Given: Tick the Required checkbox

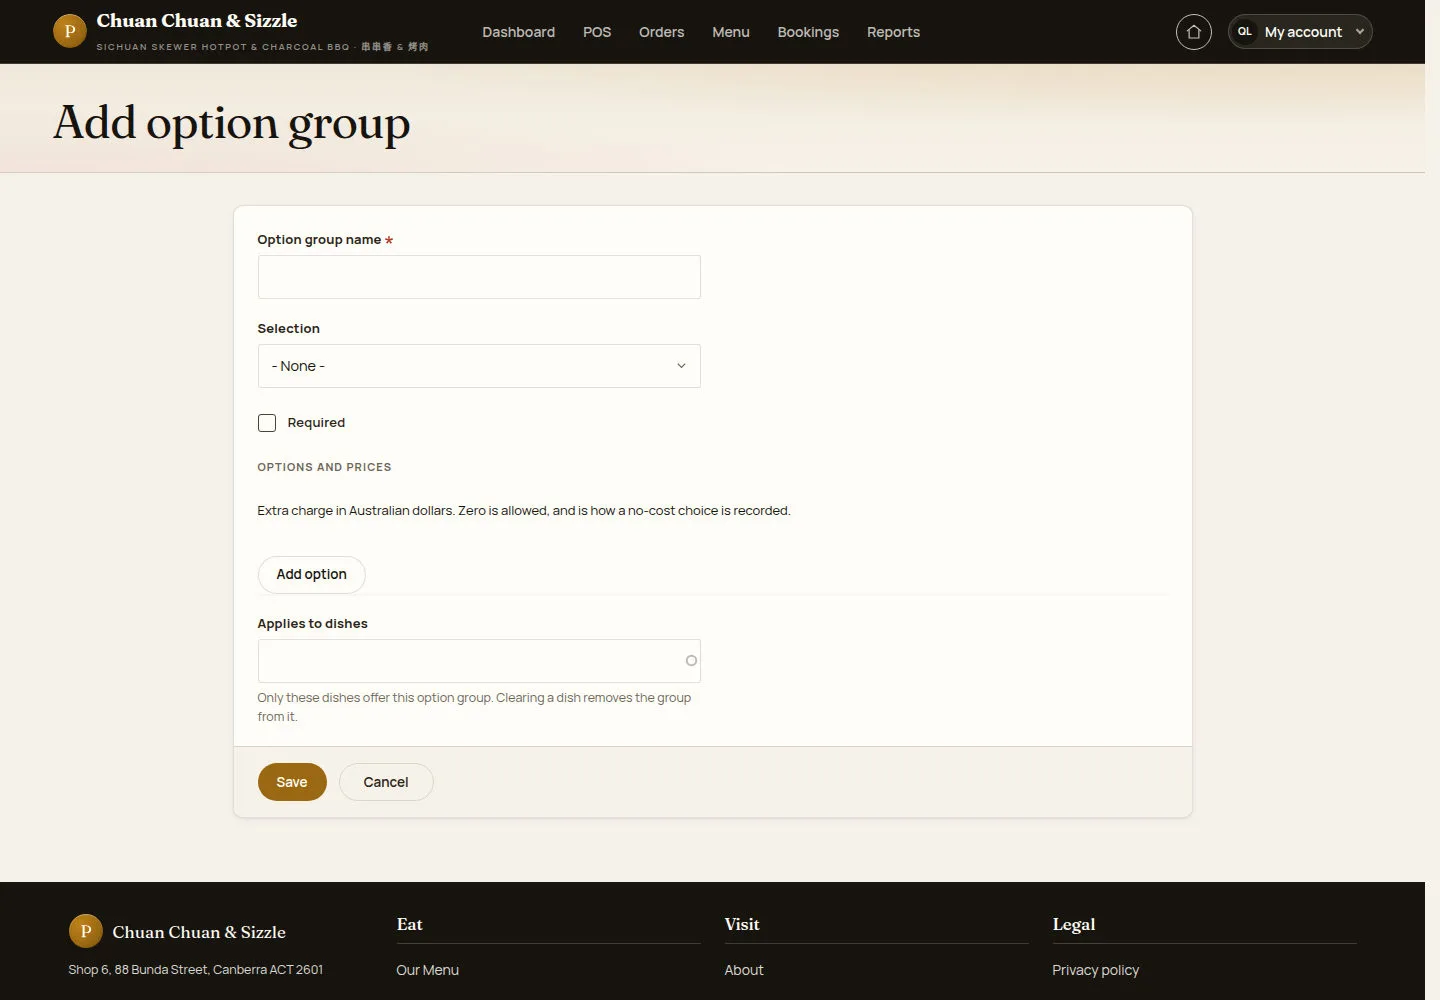Looking at the screenshot, I should click(267, 423).
